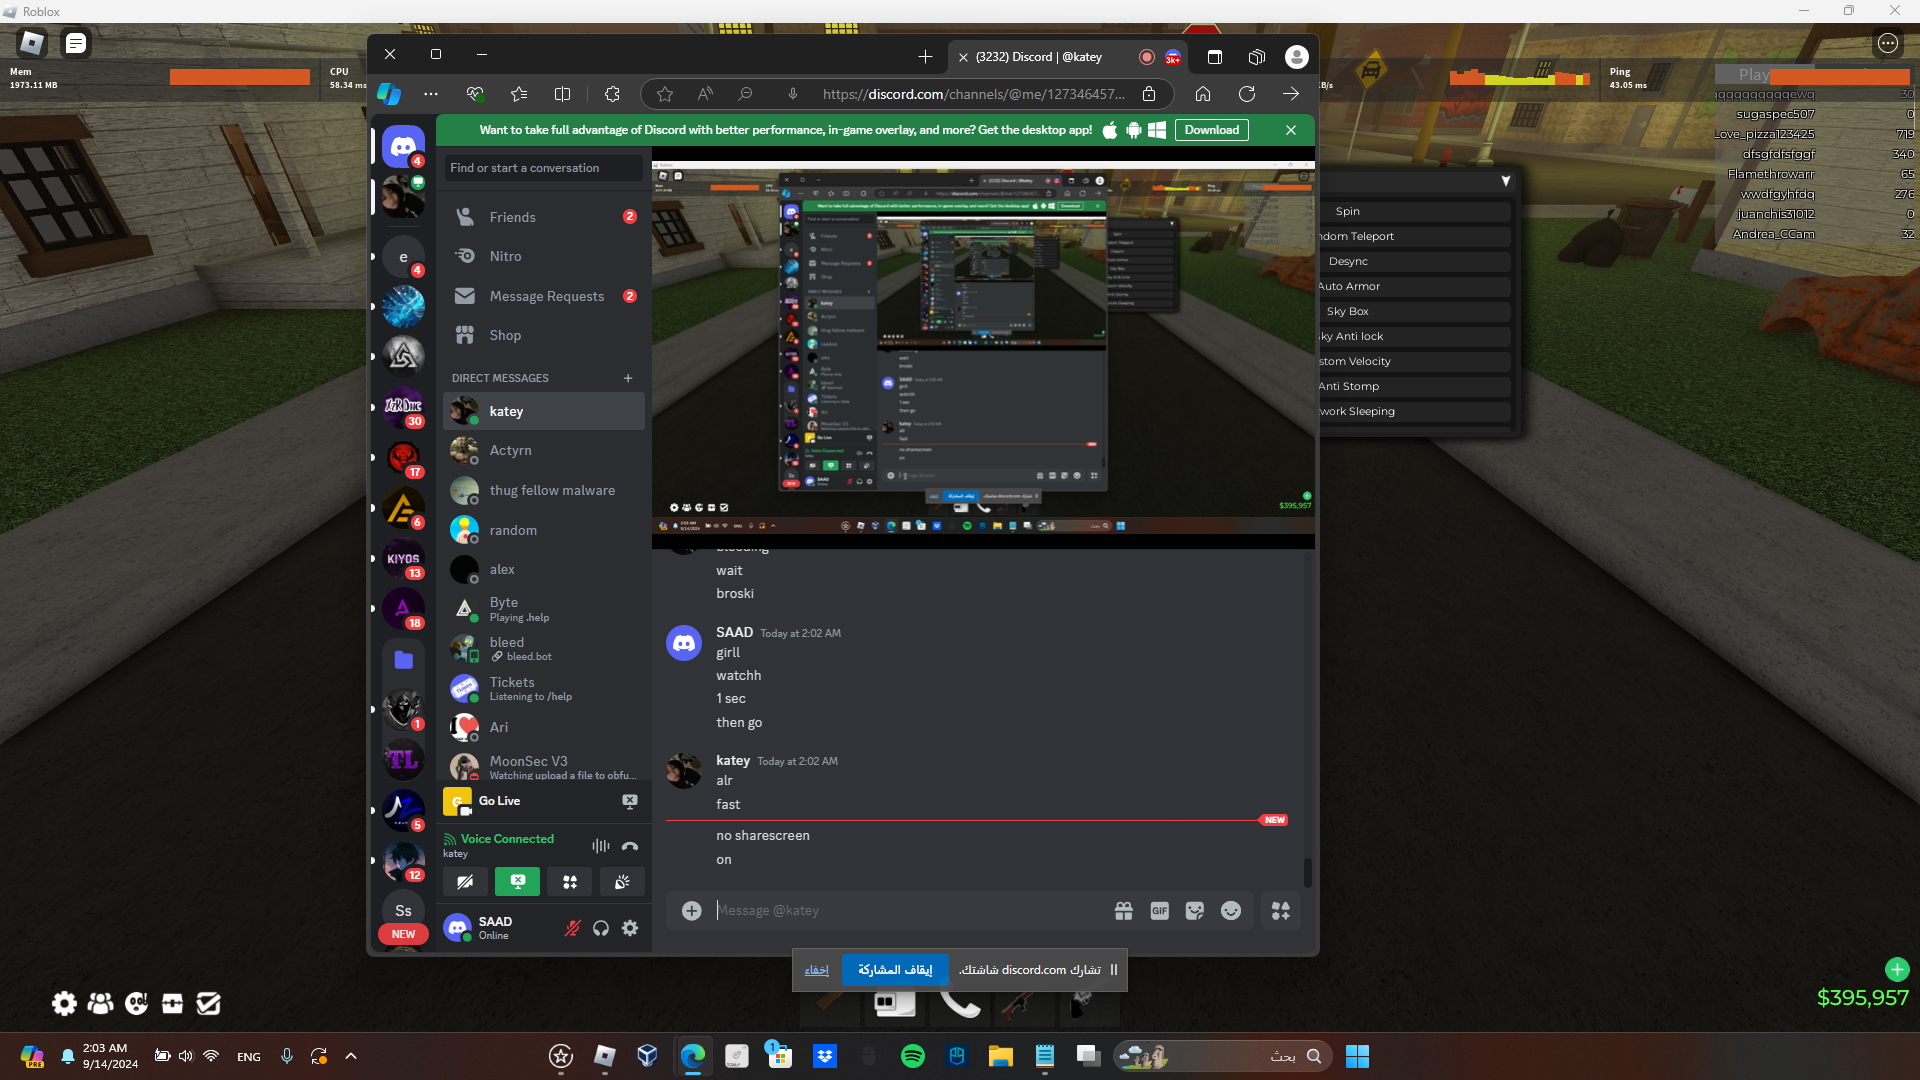This screenshot has height=1080, width=1920.
Task: Open Discord home direct messages icon
Action: (403, 146)
